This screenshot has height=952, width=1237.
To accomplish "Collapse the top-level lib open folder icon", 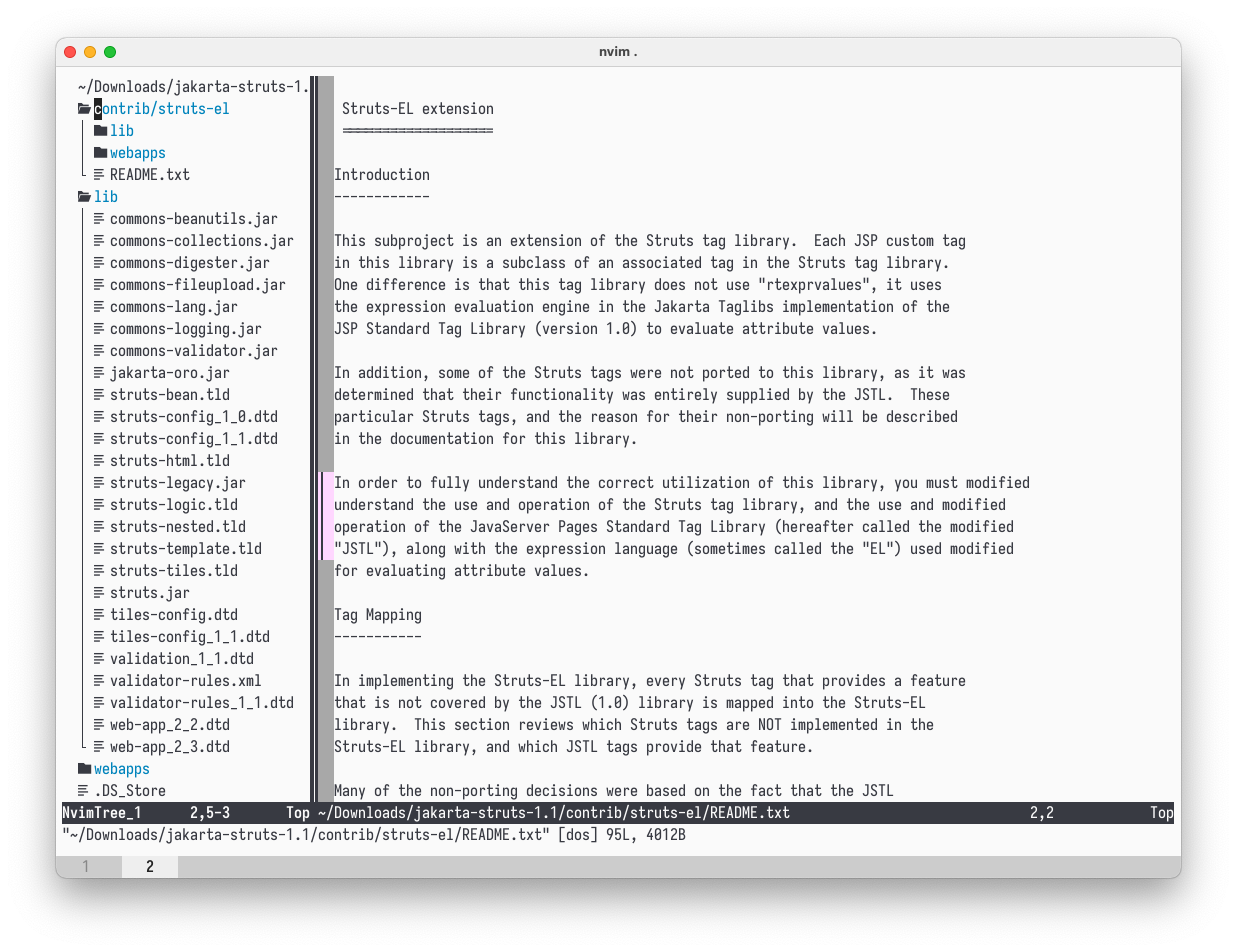I will pos(84,197).
